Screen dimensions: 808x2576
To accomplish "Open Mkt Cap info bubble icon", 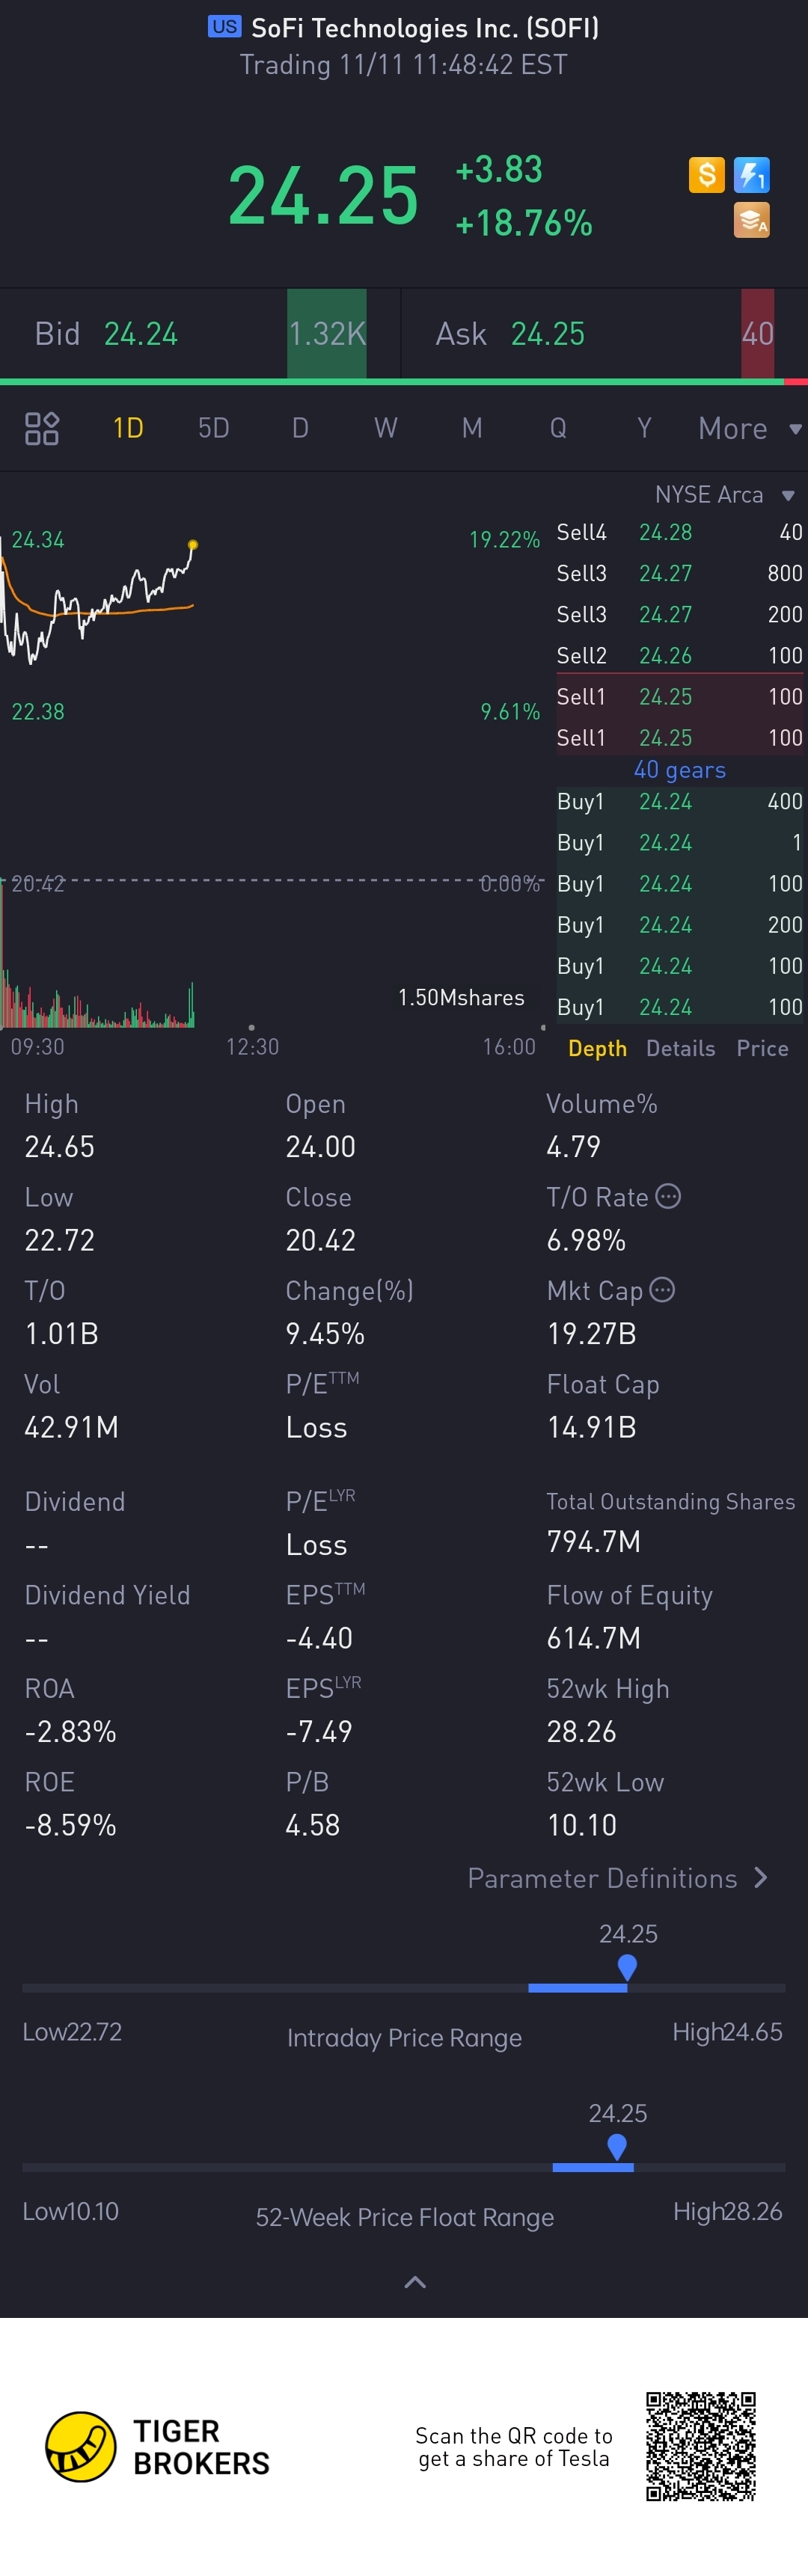I will pos(662,1289).
